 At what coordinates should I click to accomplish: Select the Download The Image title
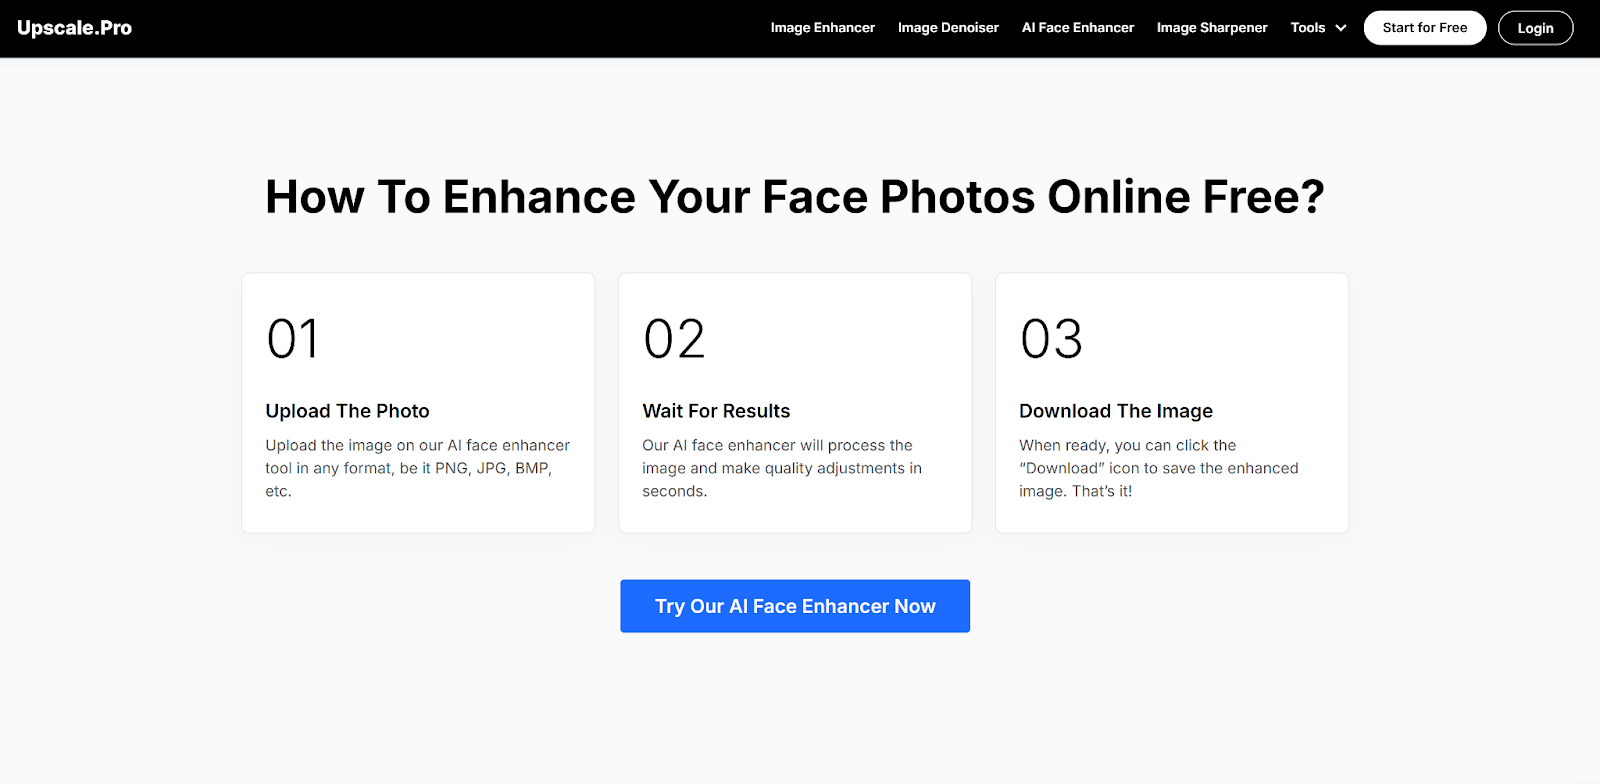(1115, 411)
